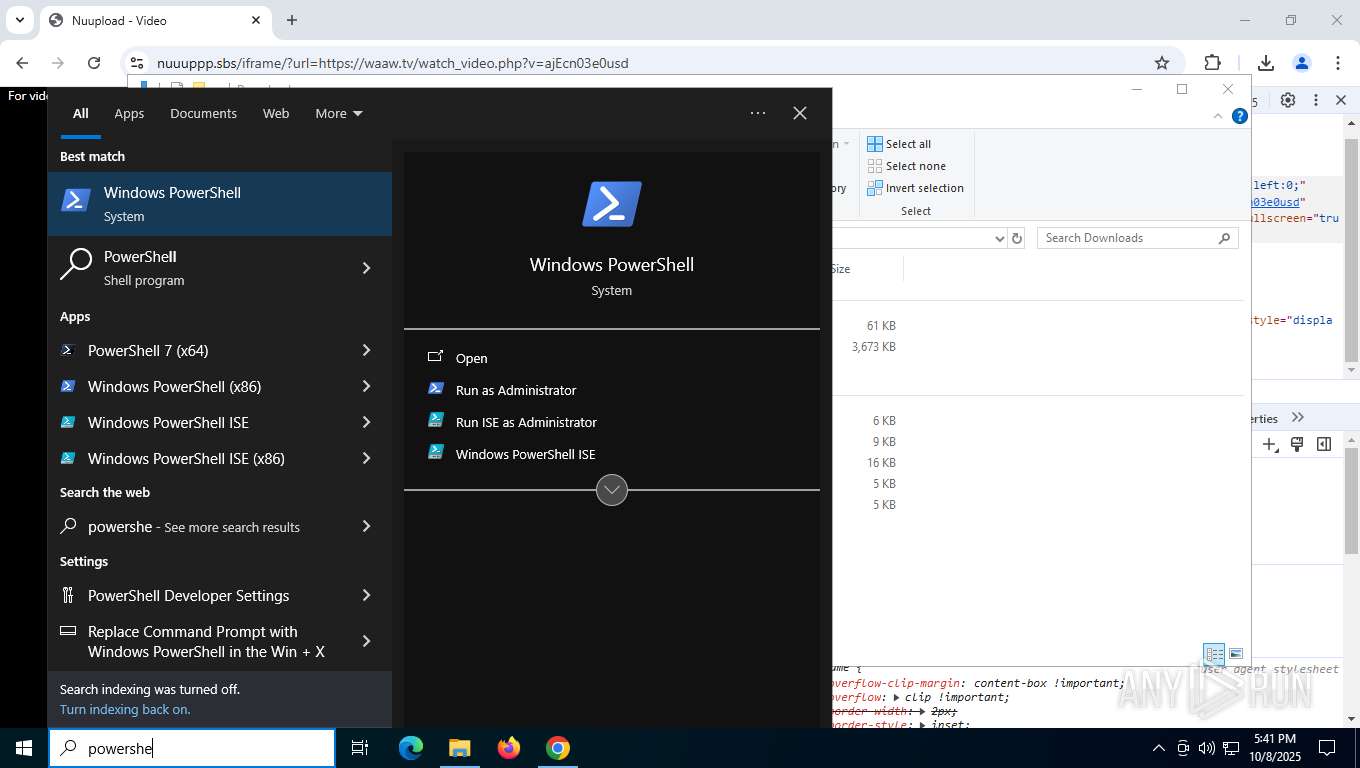Open Chrome profile menu
The height and width of the screenshot is (768, 1360).
(x=1302, y=63)
